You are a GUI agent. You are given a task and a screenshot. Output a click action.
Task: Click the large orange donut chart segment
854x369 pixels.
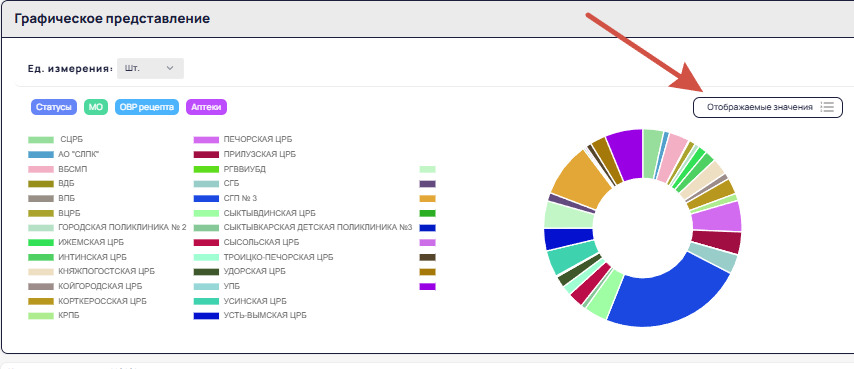click(x=582, y=180)
